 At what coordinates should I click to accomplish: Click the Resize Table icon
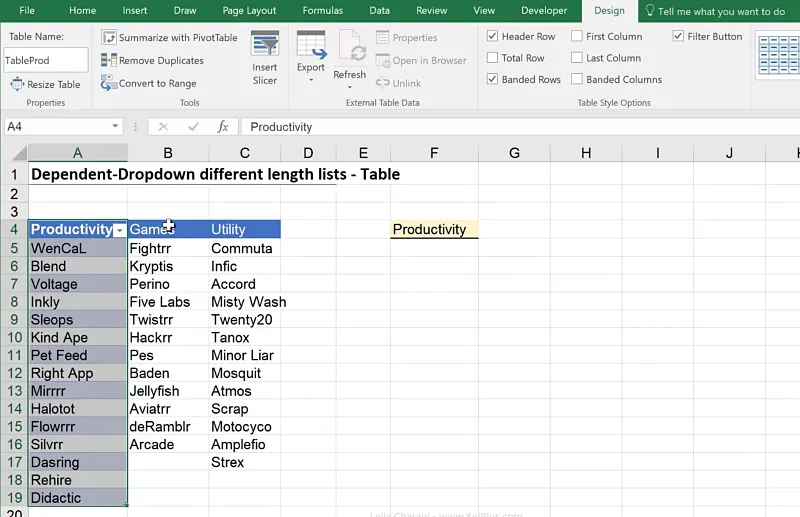click(17, 85)
